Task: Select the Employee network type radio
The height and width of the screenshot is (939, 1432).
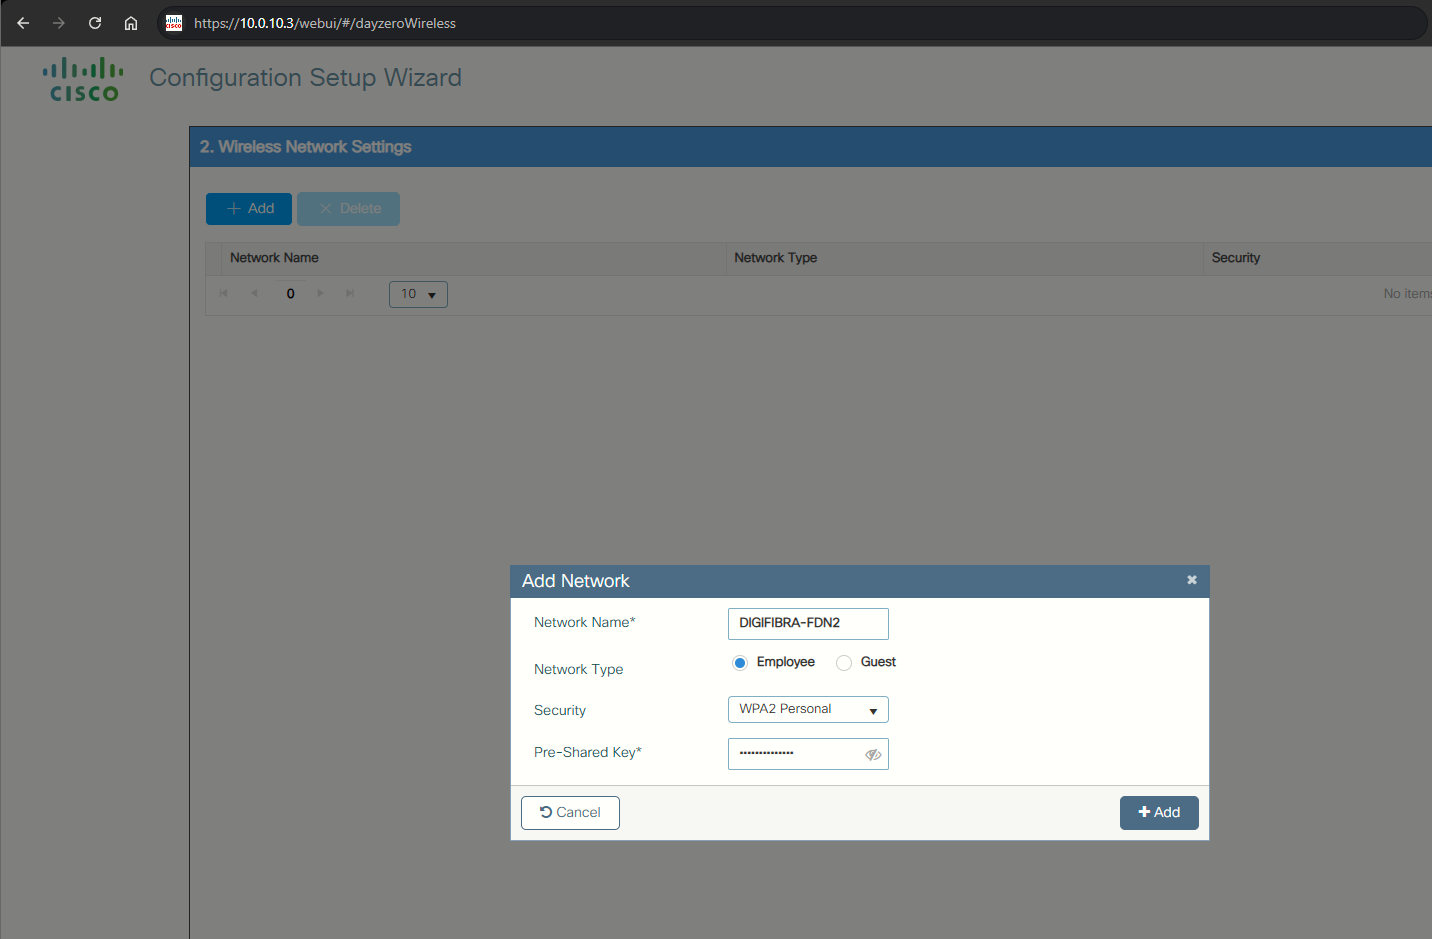Action: (x=740, y=663)
